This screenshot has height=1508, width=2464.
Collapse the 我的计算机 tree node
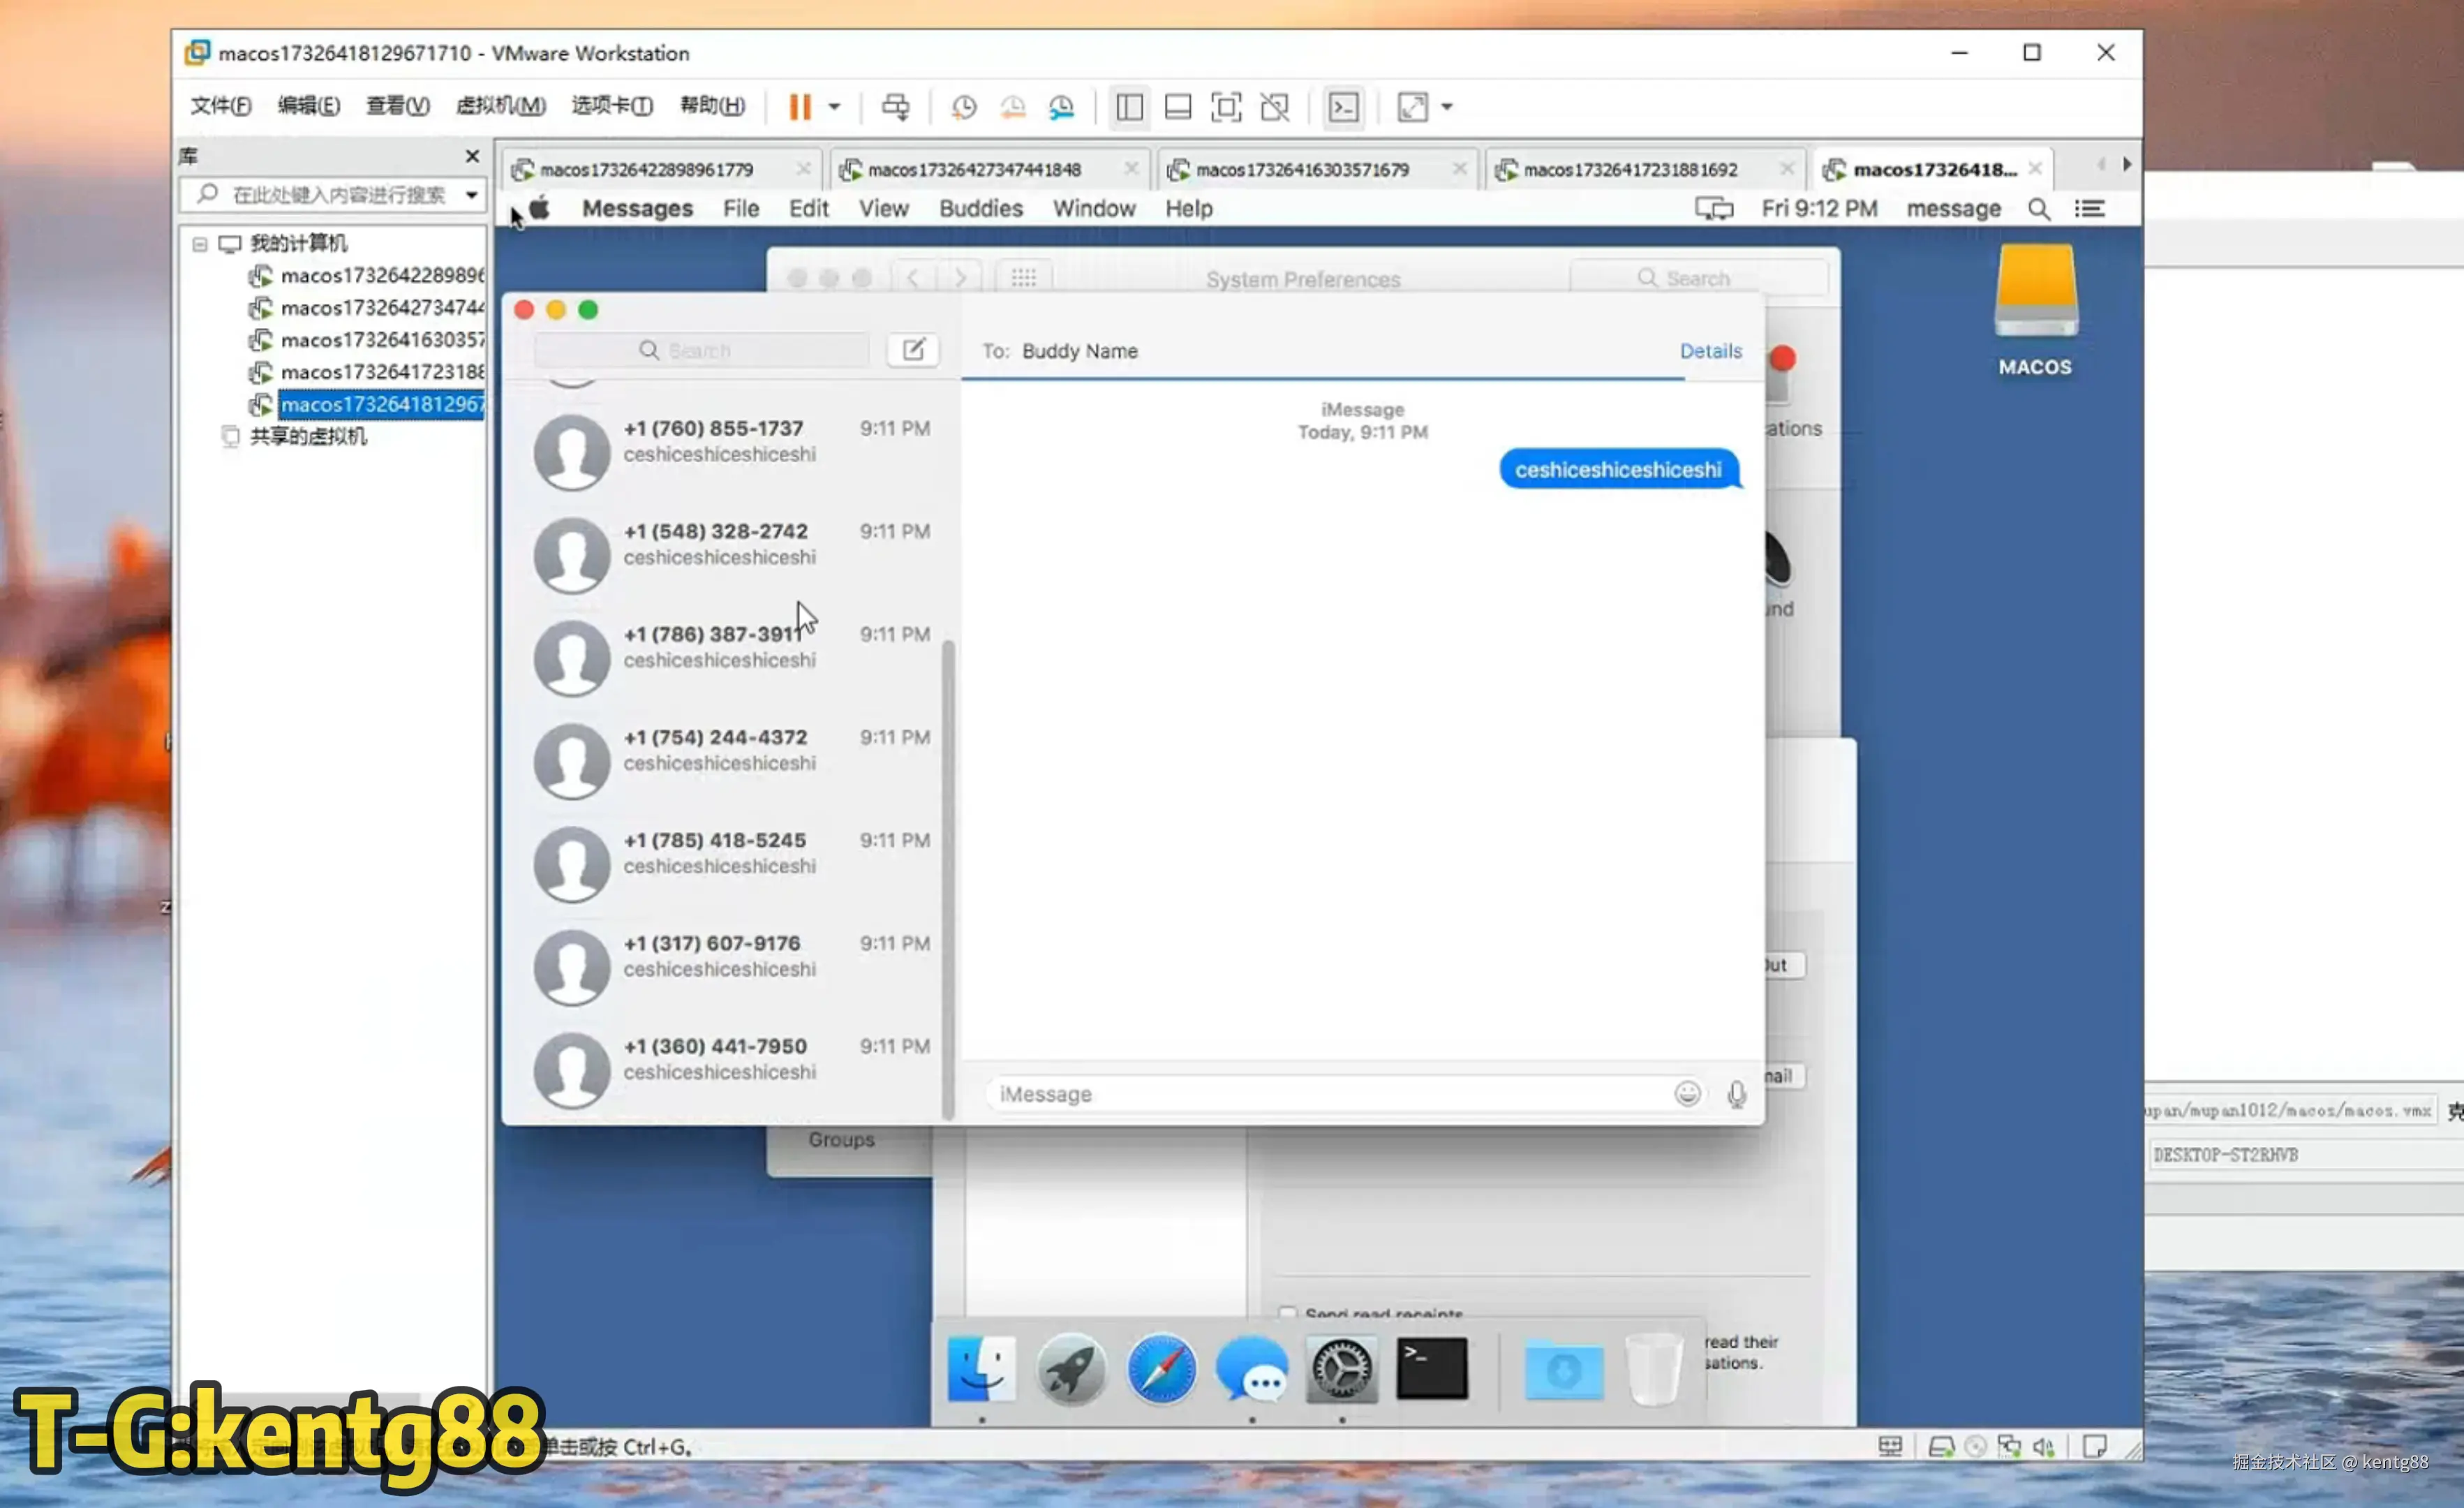[x=199, y=243]
